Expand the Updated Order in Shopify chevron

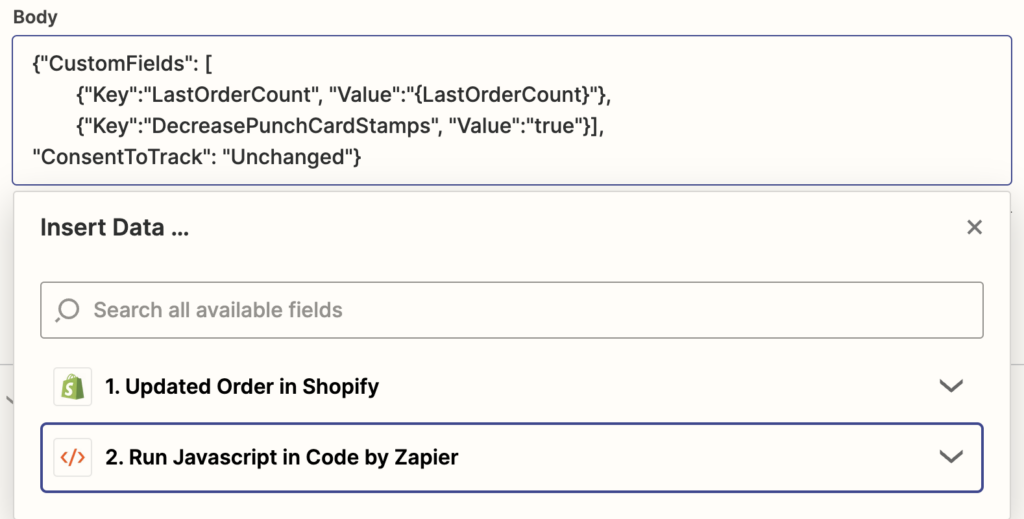point(951,386)
